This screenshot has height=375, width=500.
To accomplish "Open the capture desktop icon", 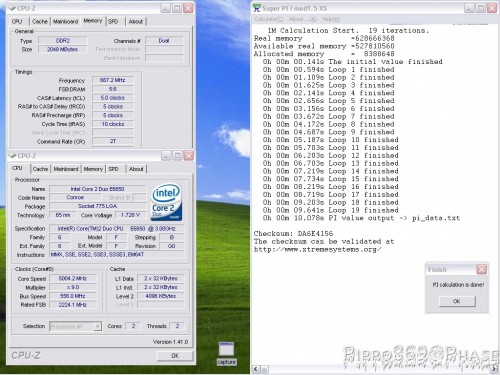I will point(227,353).
